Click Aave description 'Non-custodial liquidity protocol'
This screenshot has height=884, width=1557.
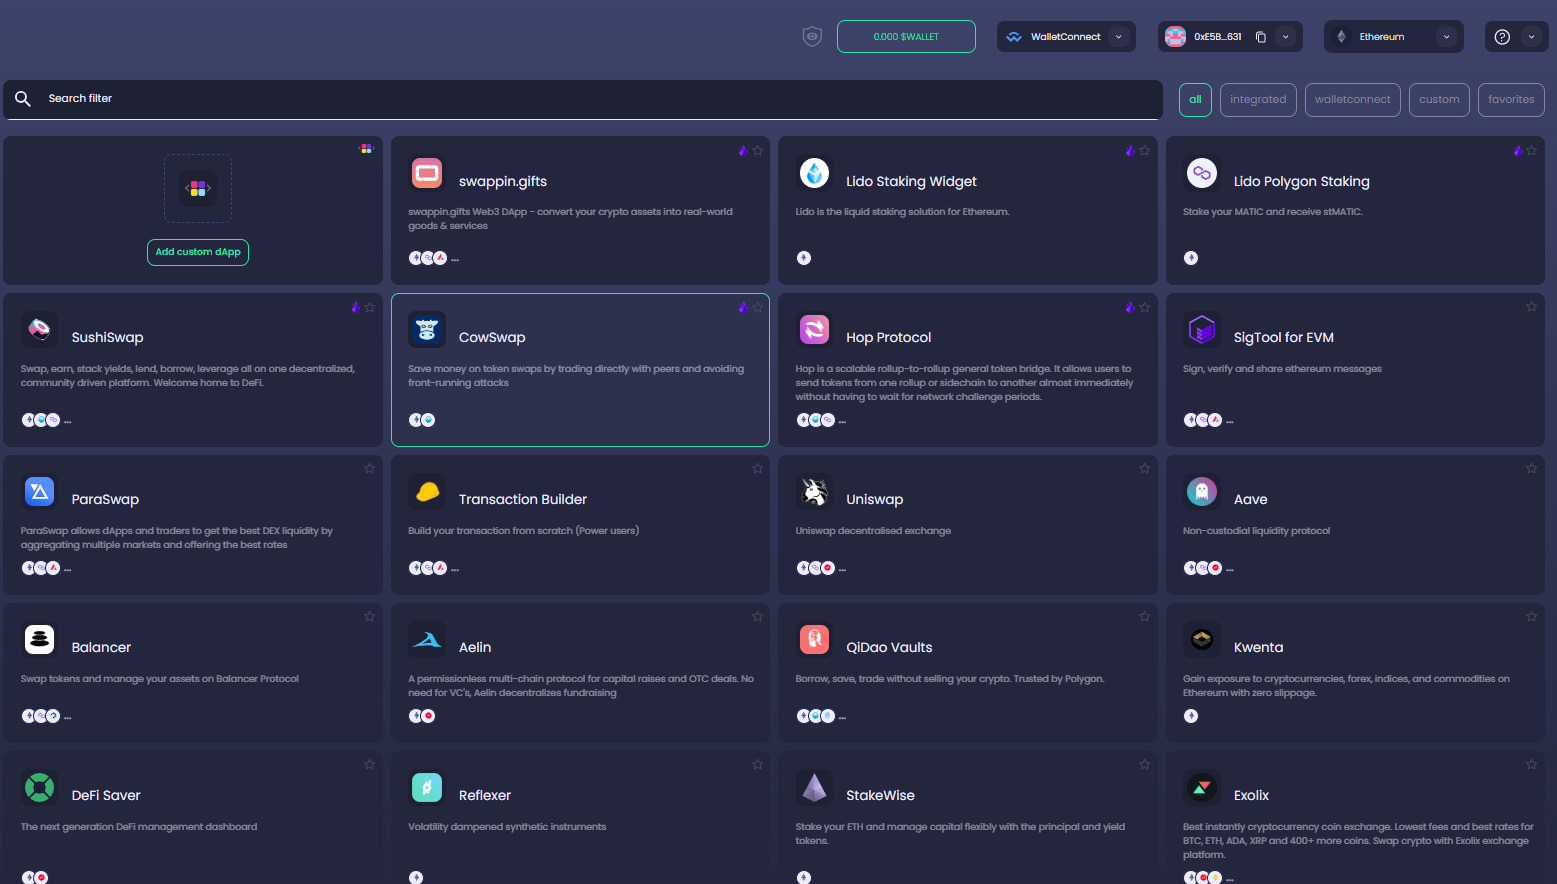click(1256, 531)
